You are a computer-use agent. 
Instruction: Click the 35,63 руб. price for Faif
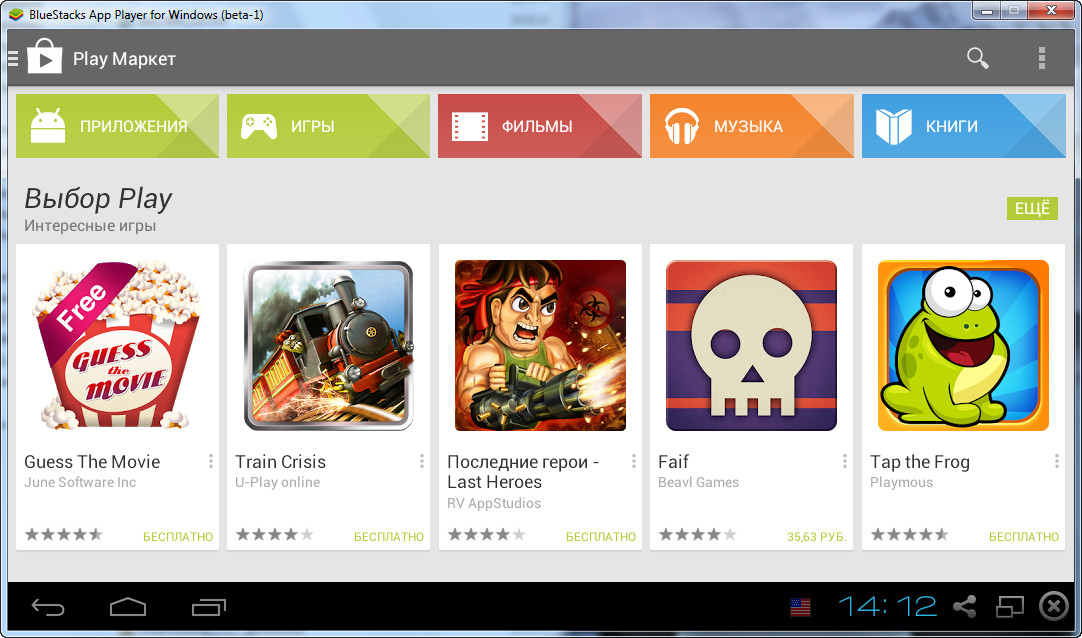(816, 537)
